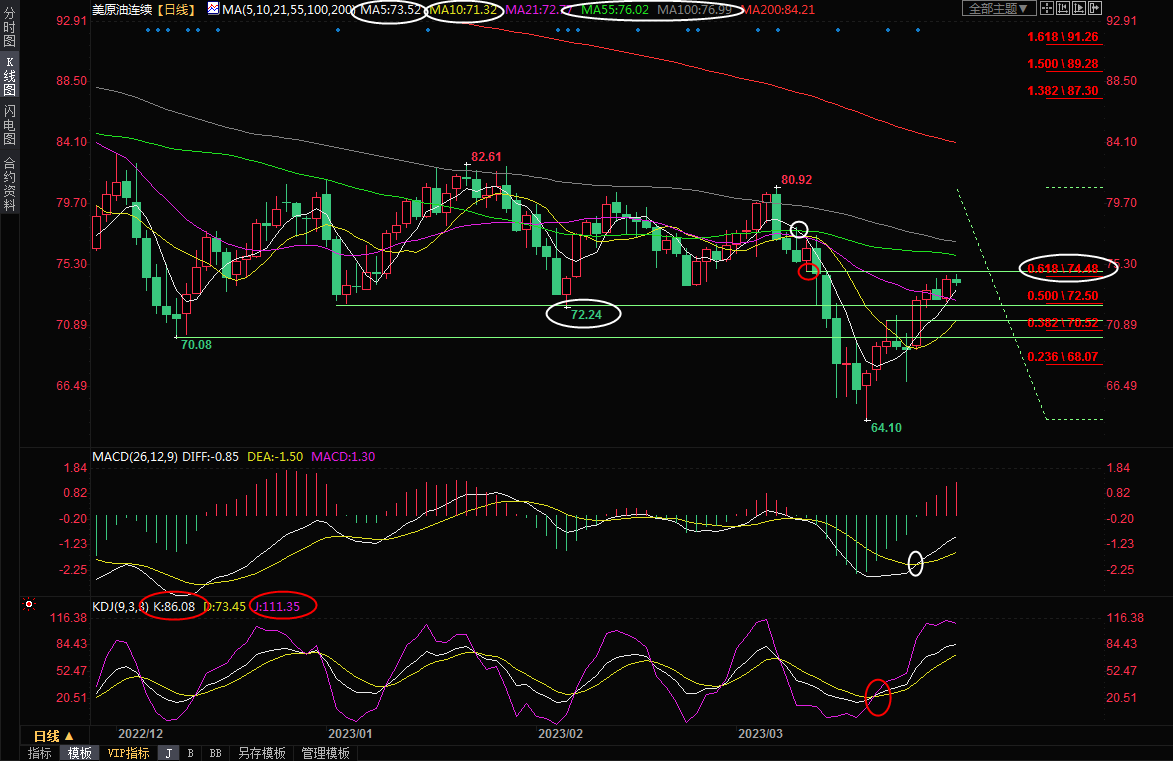Click the VIP指标 tab
The width and height of the screenshot is (1173, 761).
click(128, 753)
